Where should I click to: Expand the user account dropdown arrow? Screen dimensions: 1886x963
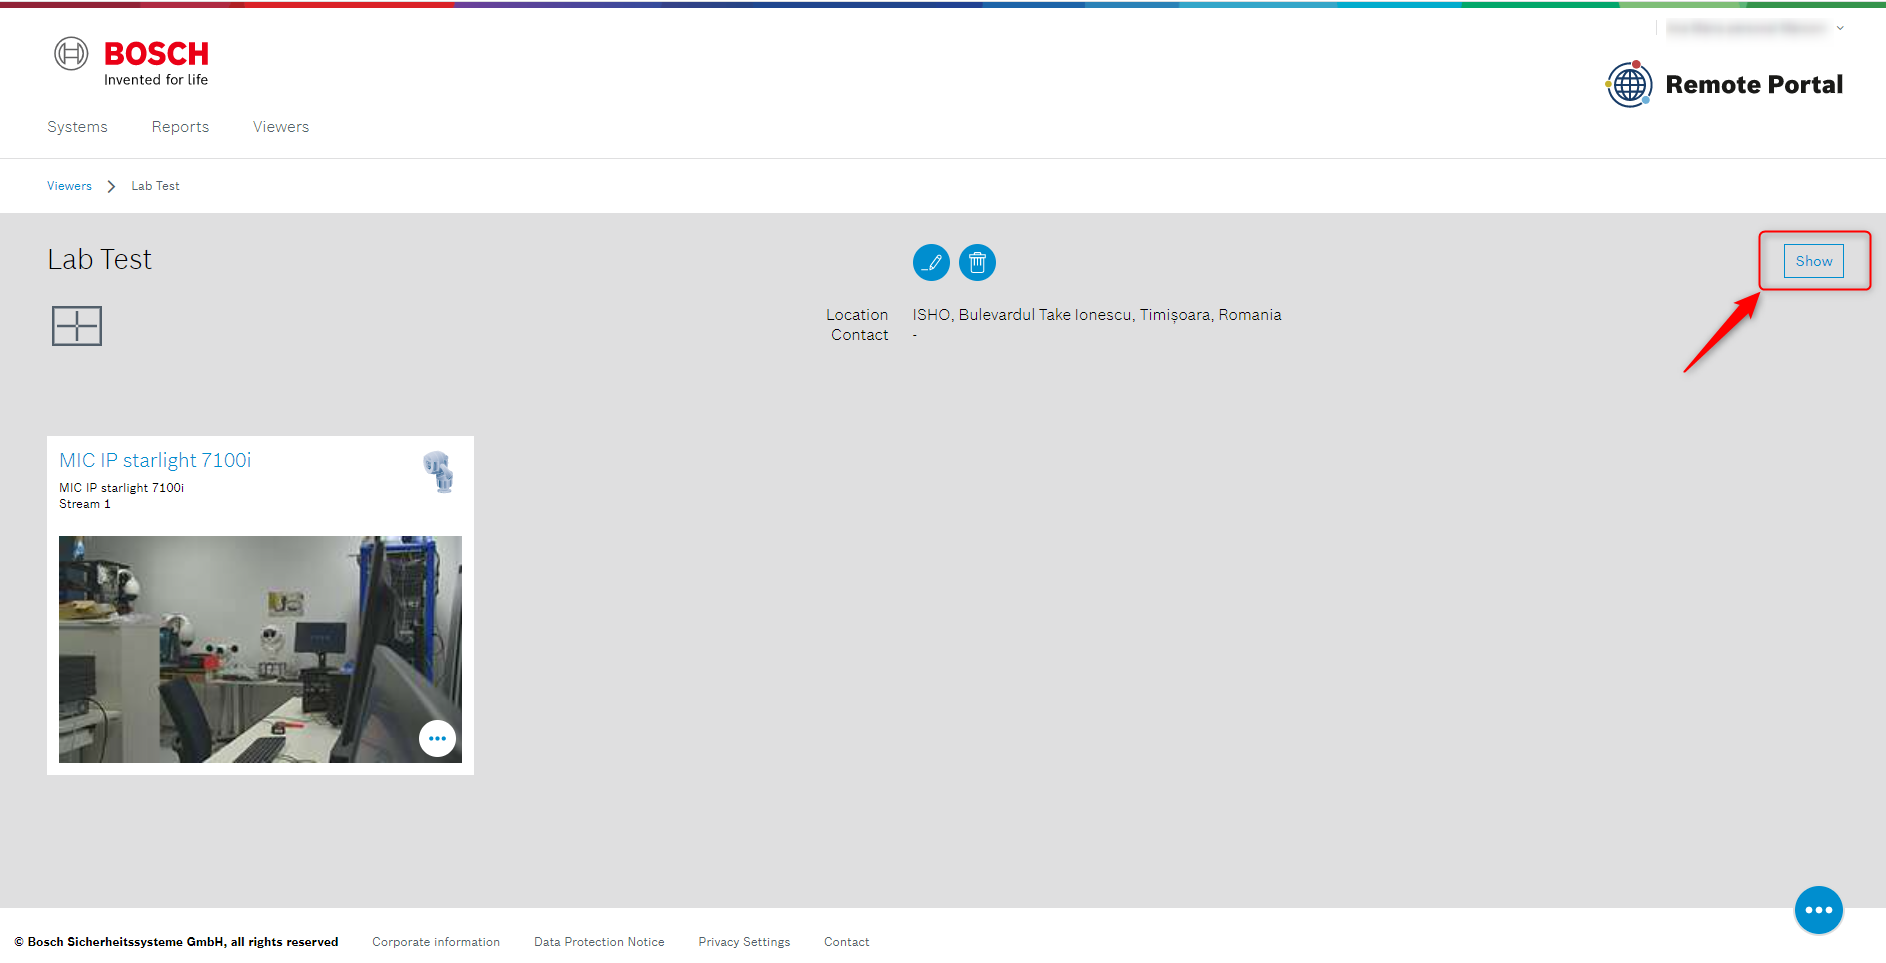(x=1840, y=28)
